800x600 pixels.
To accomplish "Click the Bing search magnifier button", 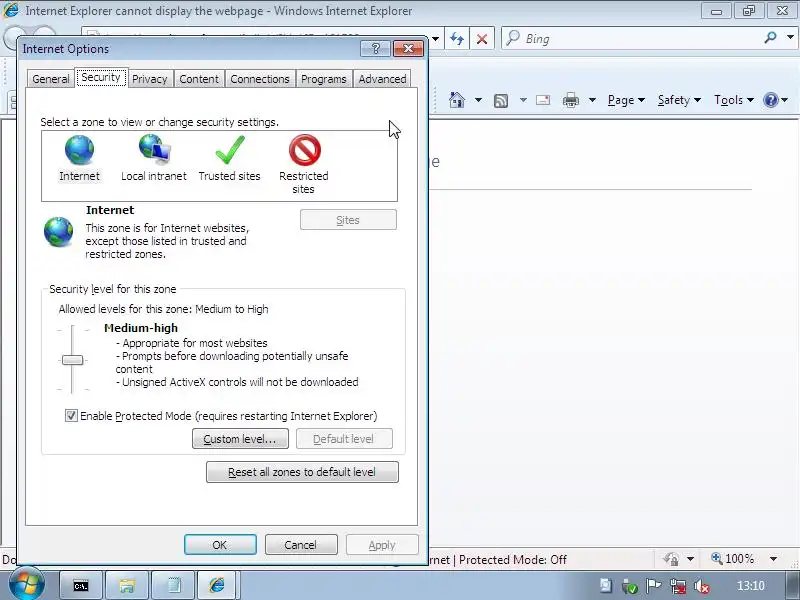I will tap(770, 37).
